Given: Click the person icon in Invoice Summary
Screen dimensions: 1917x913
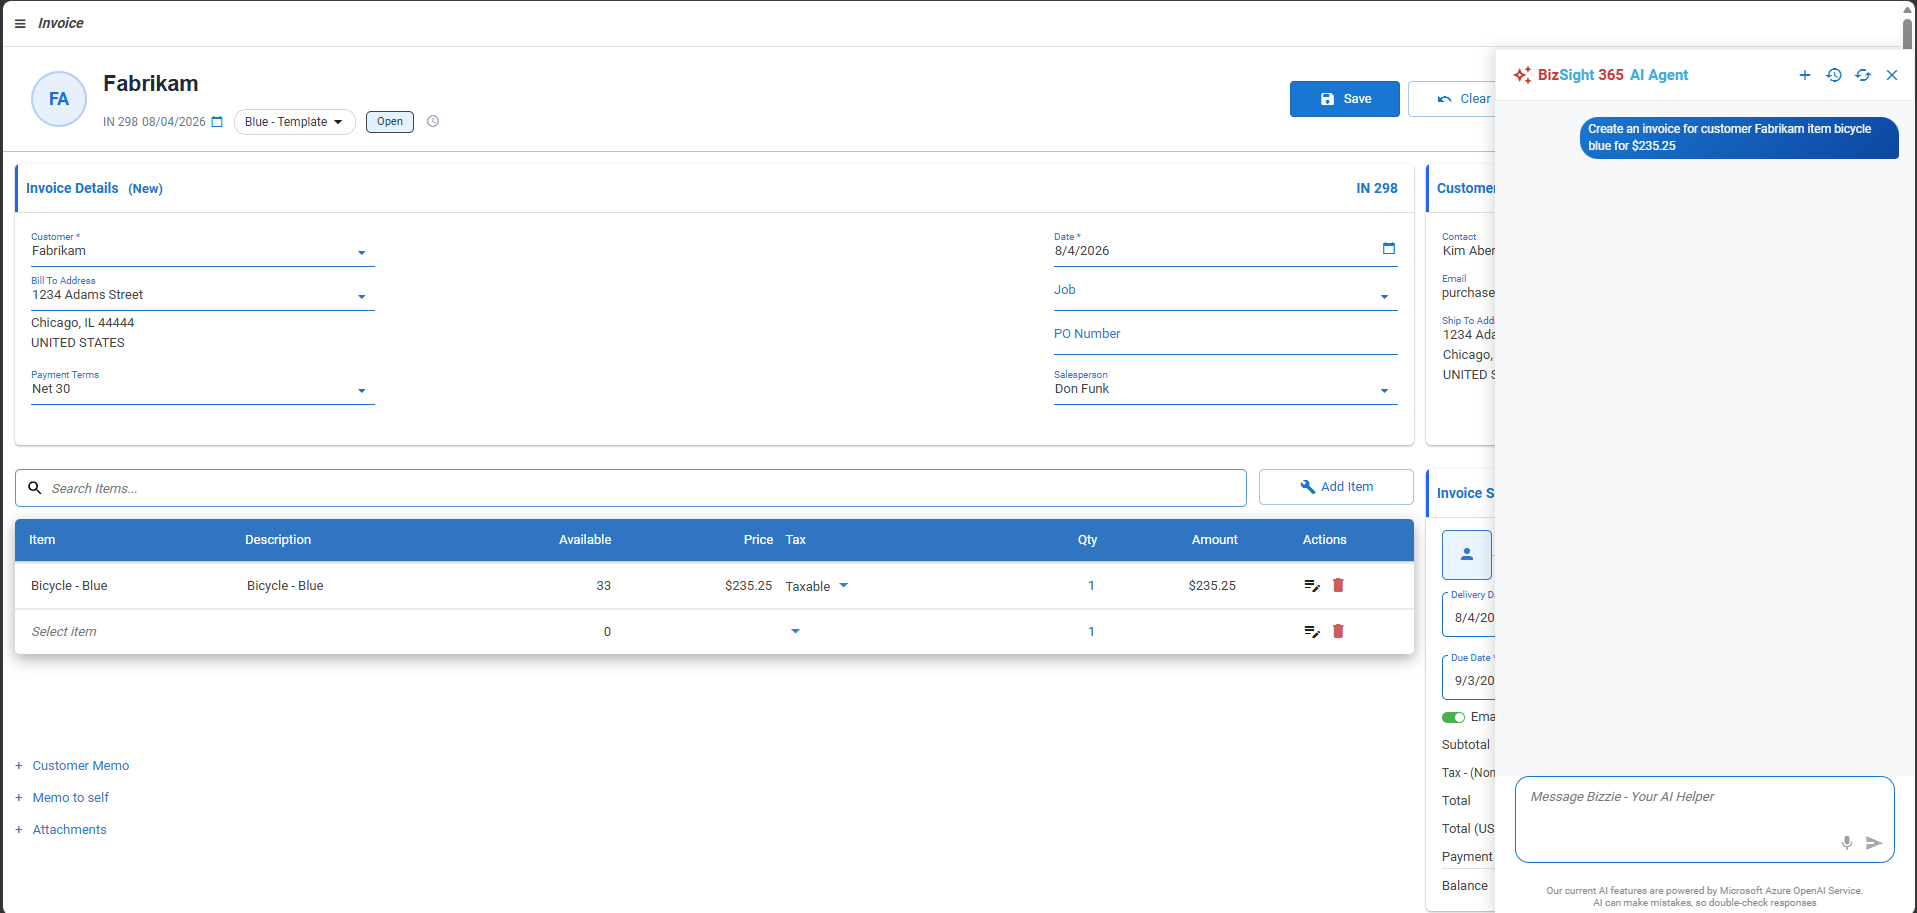Looking at the screenshot, I should pos(1467,554).
